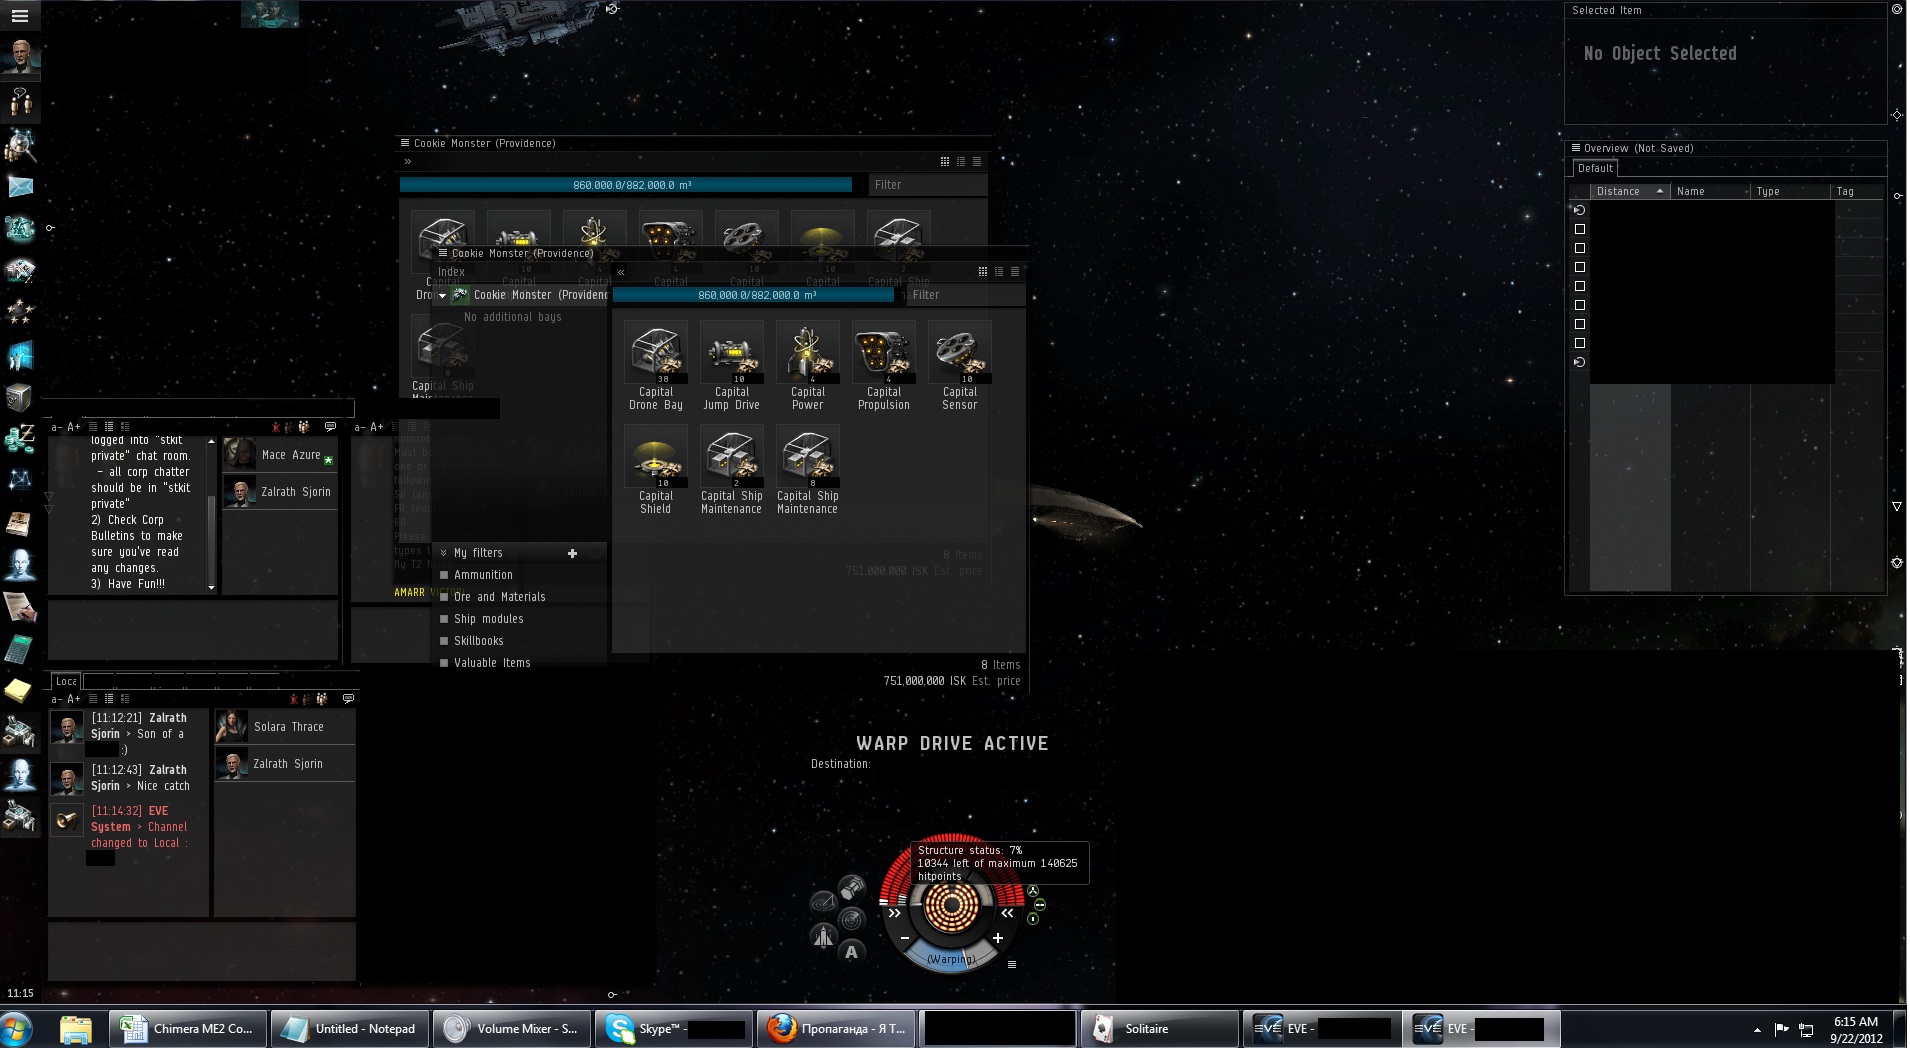
Task: Open the HUD options menu icon
Action: point(1012,965)
